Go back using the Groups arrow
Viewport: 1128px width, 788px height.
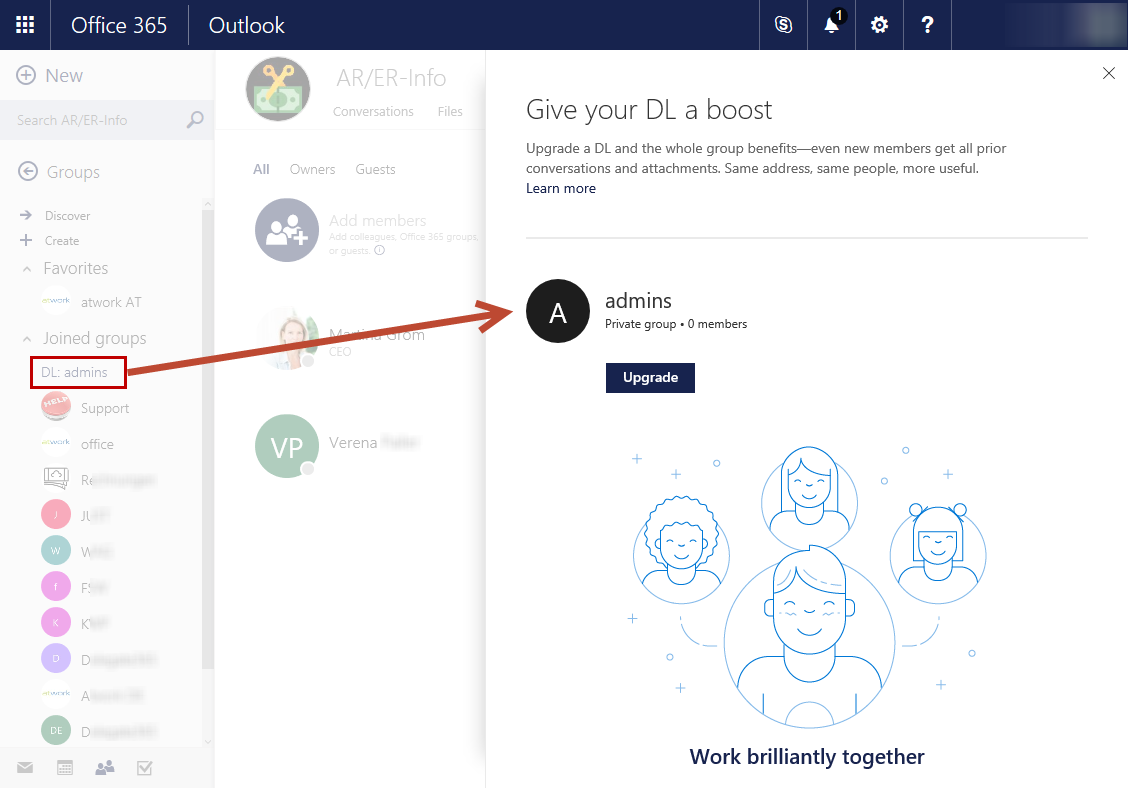click(x=27, y=171)
